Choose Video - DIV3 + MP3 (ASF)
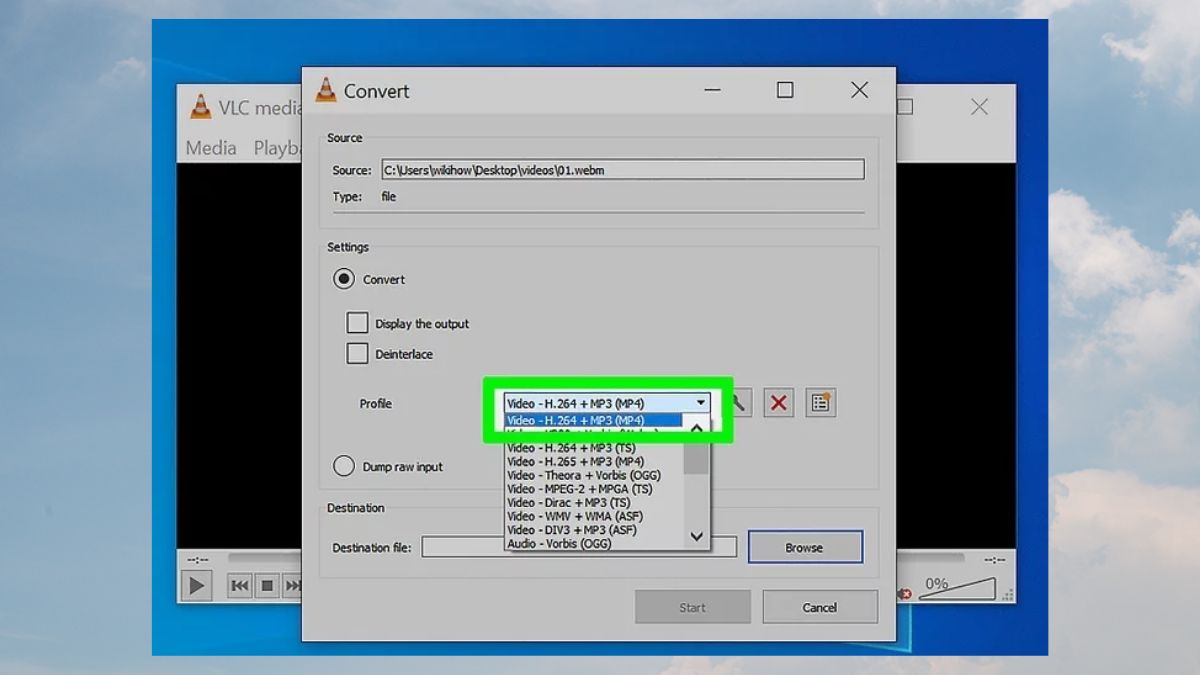This screenshot has height=675, width=1200. click(594, 530)
